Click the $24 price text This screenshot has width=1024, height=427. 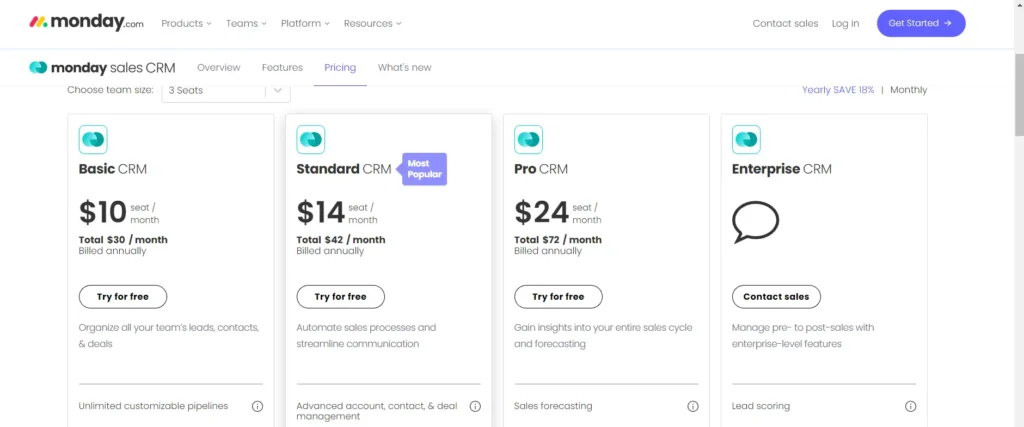[541, 212]
